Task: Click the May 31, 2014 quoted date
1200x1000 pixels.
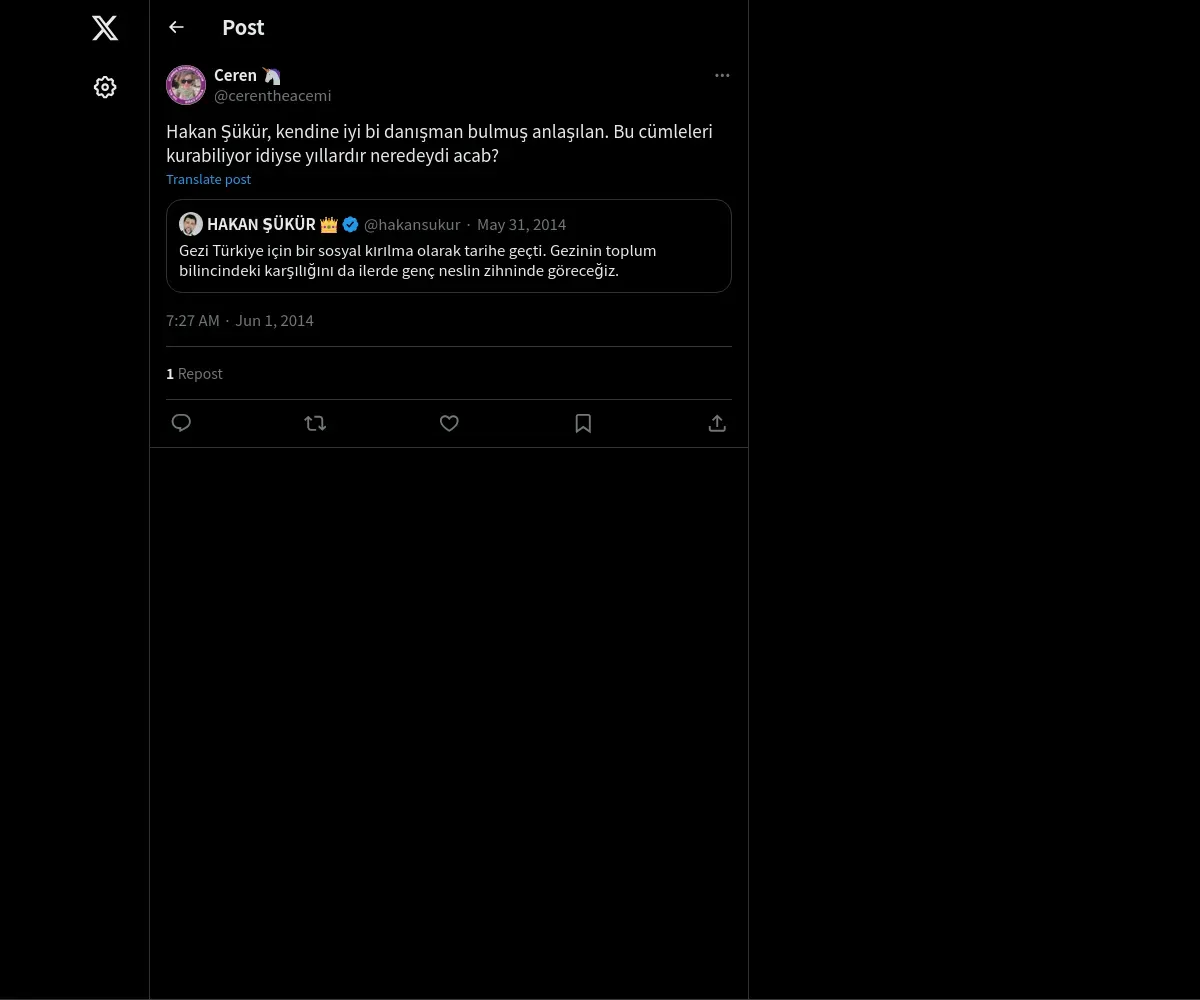Action: click(521, 224)
